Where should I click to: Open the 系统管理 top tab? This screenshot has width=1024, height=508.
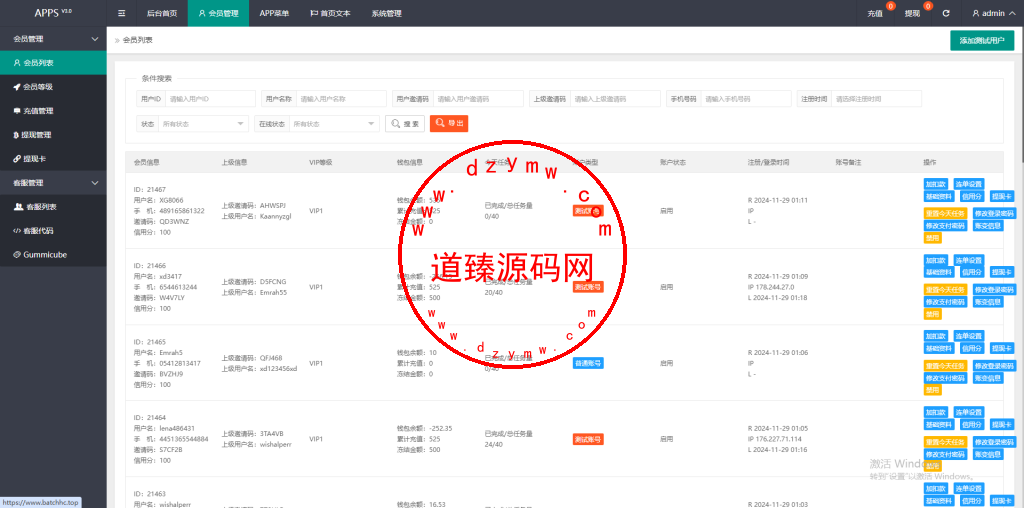point(387,13)
